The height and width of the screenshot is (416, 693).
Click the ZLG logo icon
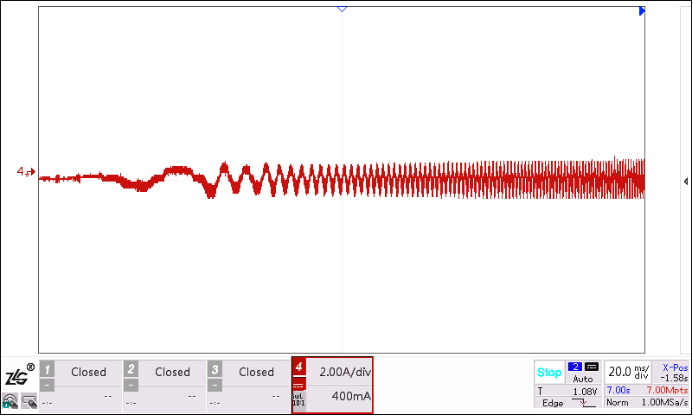19,375
